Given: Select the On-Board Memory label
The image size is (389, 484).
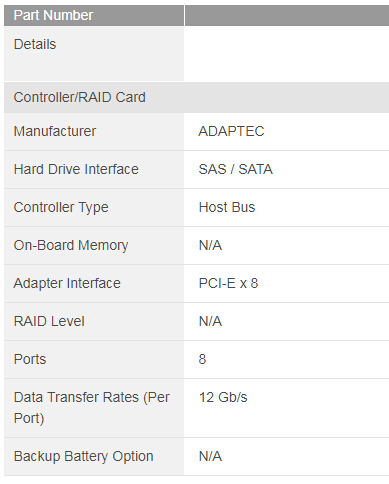Looking at the screenshot, I should pyautogui.click(x=71, y=245).
